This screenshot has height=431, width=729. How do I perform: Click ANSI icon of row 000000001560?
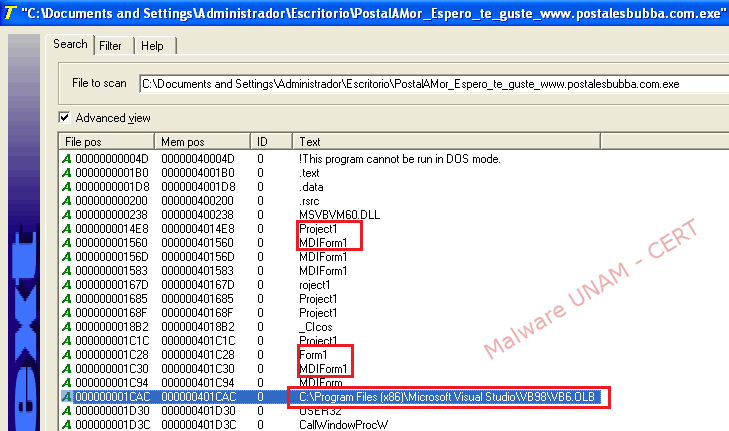pos(67,243)
